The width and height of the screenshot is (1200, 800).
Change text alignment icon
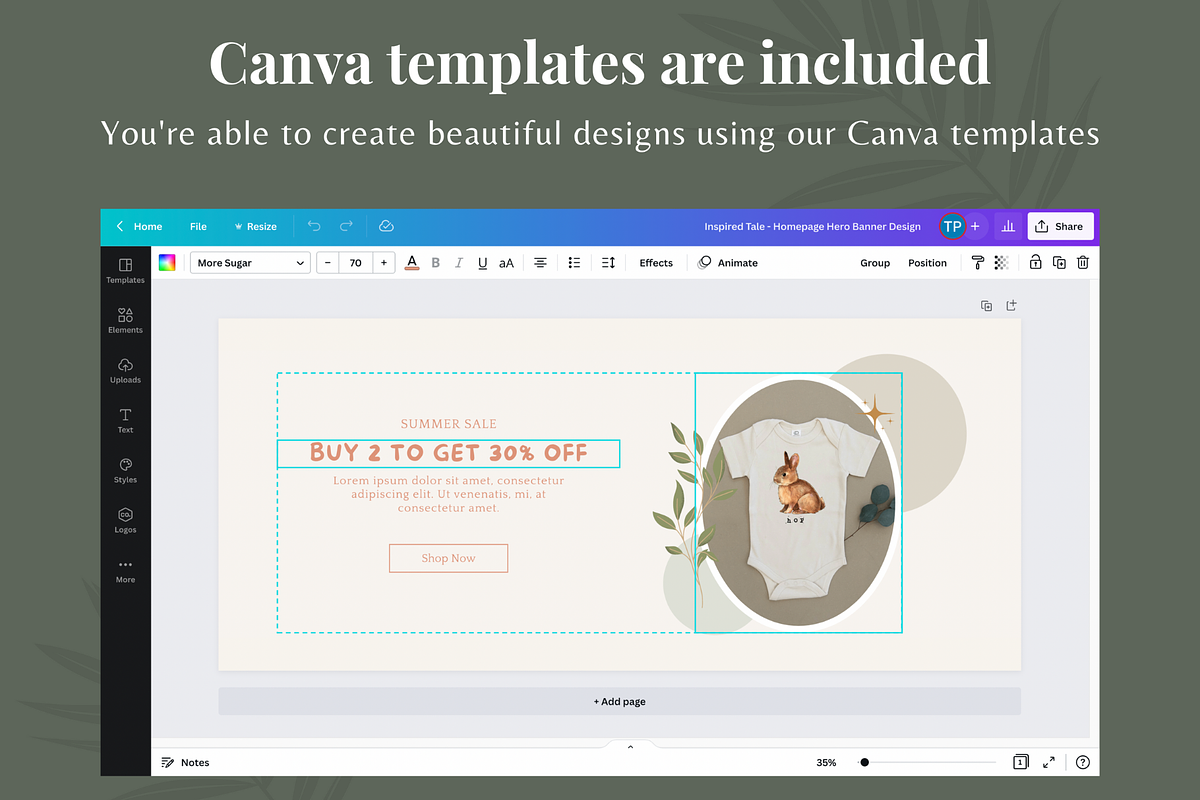point(540,263)
